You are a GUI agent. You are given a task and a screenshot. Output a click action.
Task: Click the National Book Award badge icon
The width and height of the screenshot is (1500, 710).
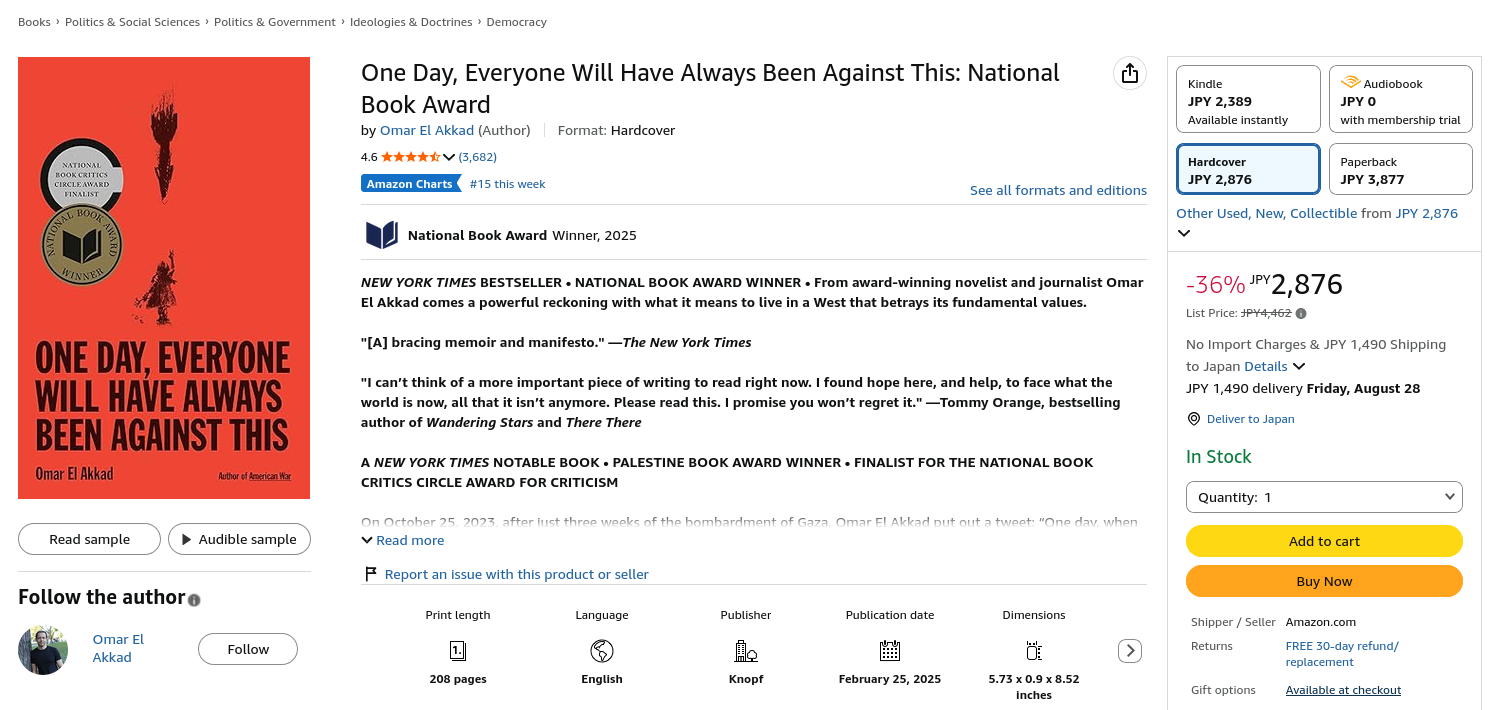382,235
